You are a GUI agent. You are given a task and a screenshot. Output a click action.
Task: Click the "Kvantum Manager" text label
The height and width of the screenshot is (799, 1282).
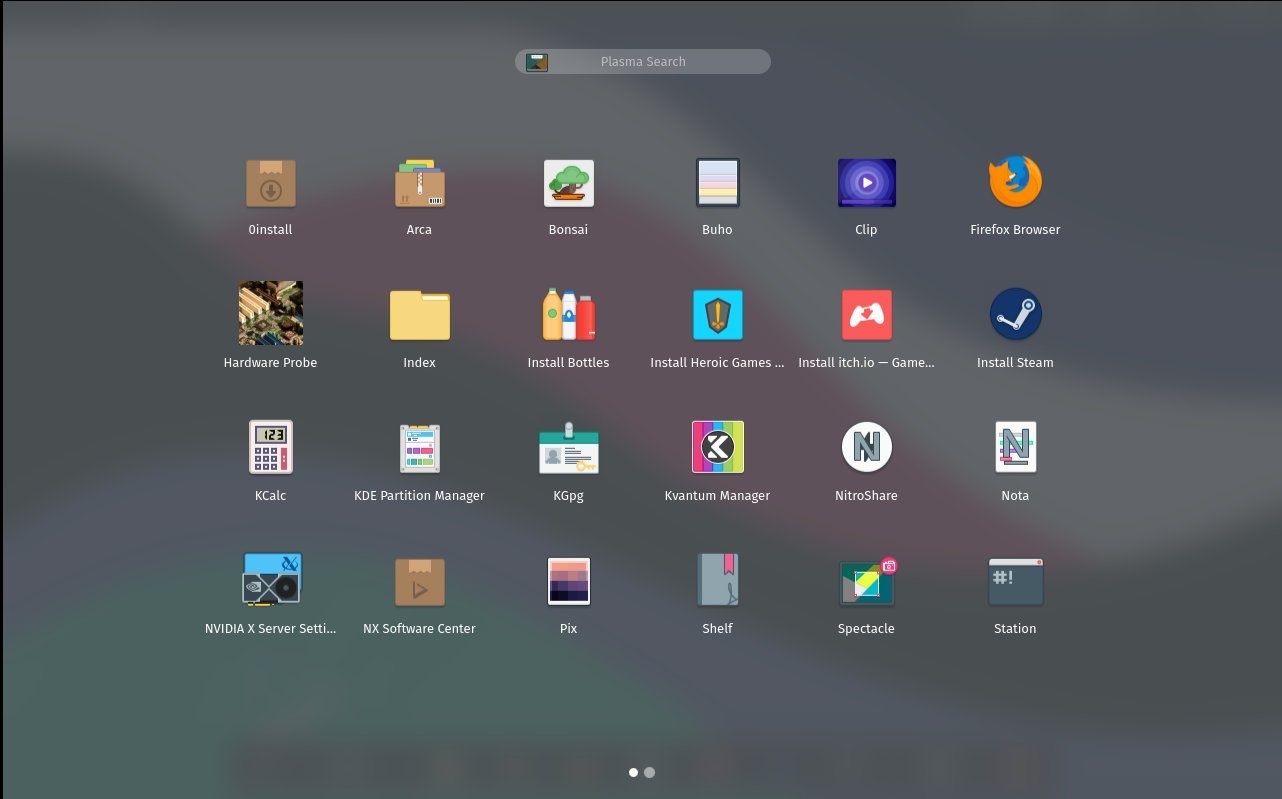click(x=718, y=495)
